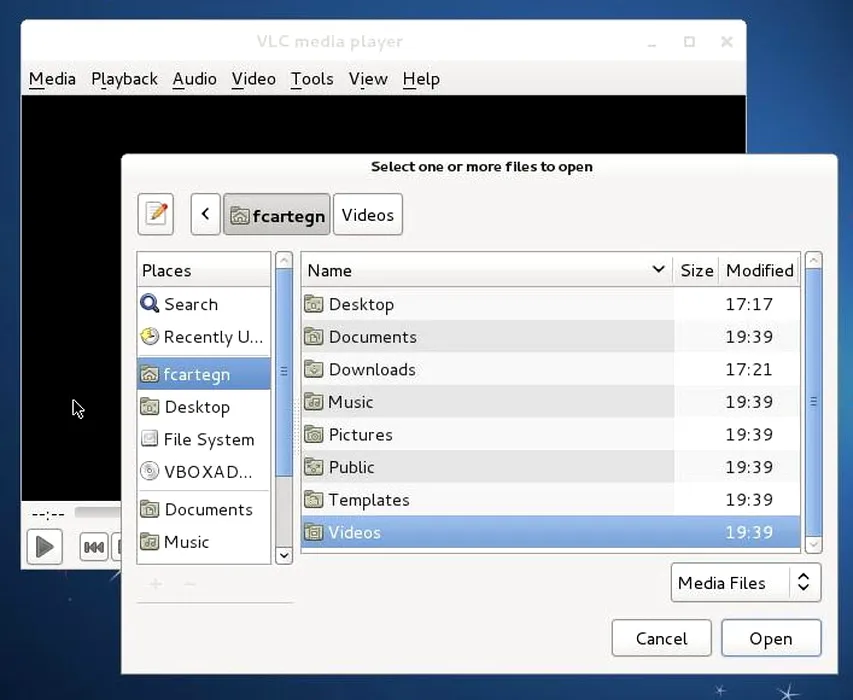Select the Pictures folder in file list
Screen dimensions: 853x700
360,434
